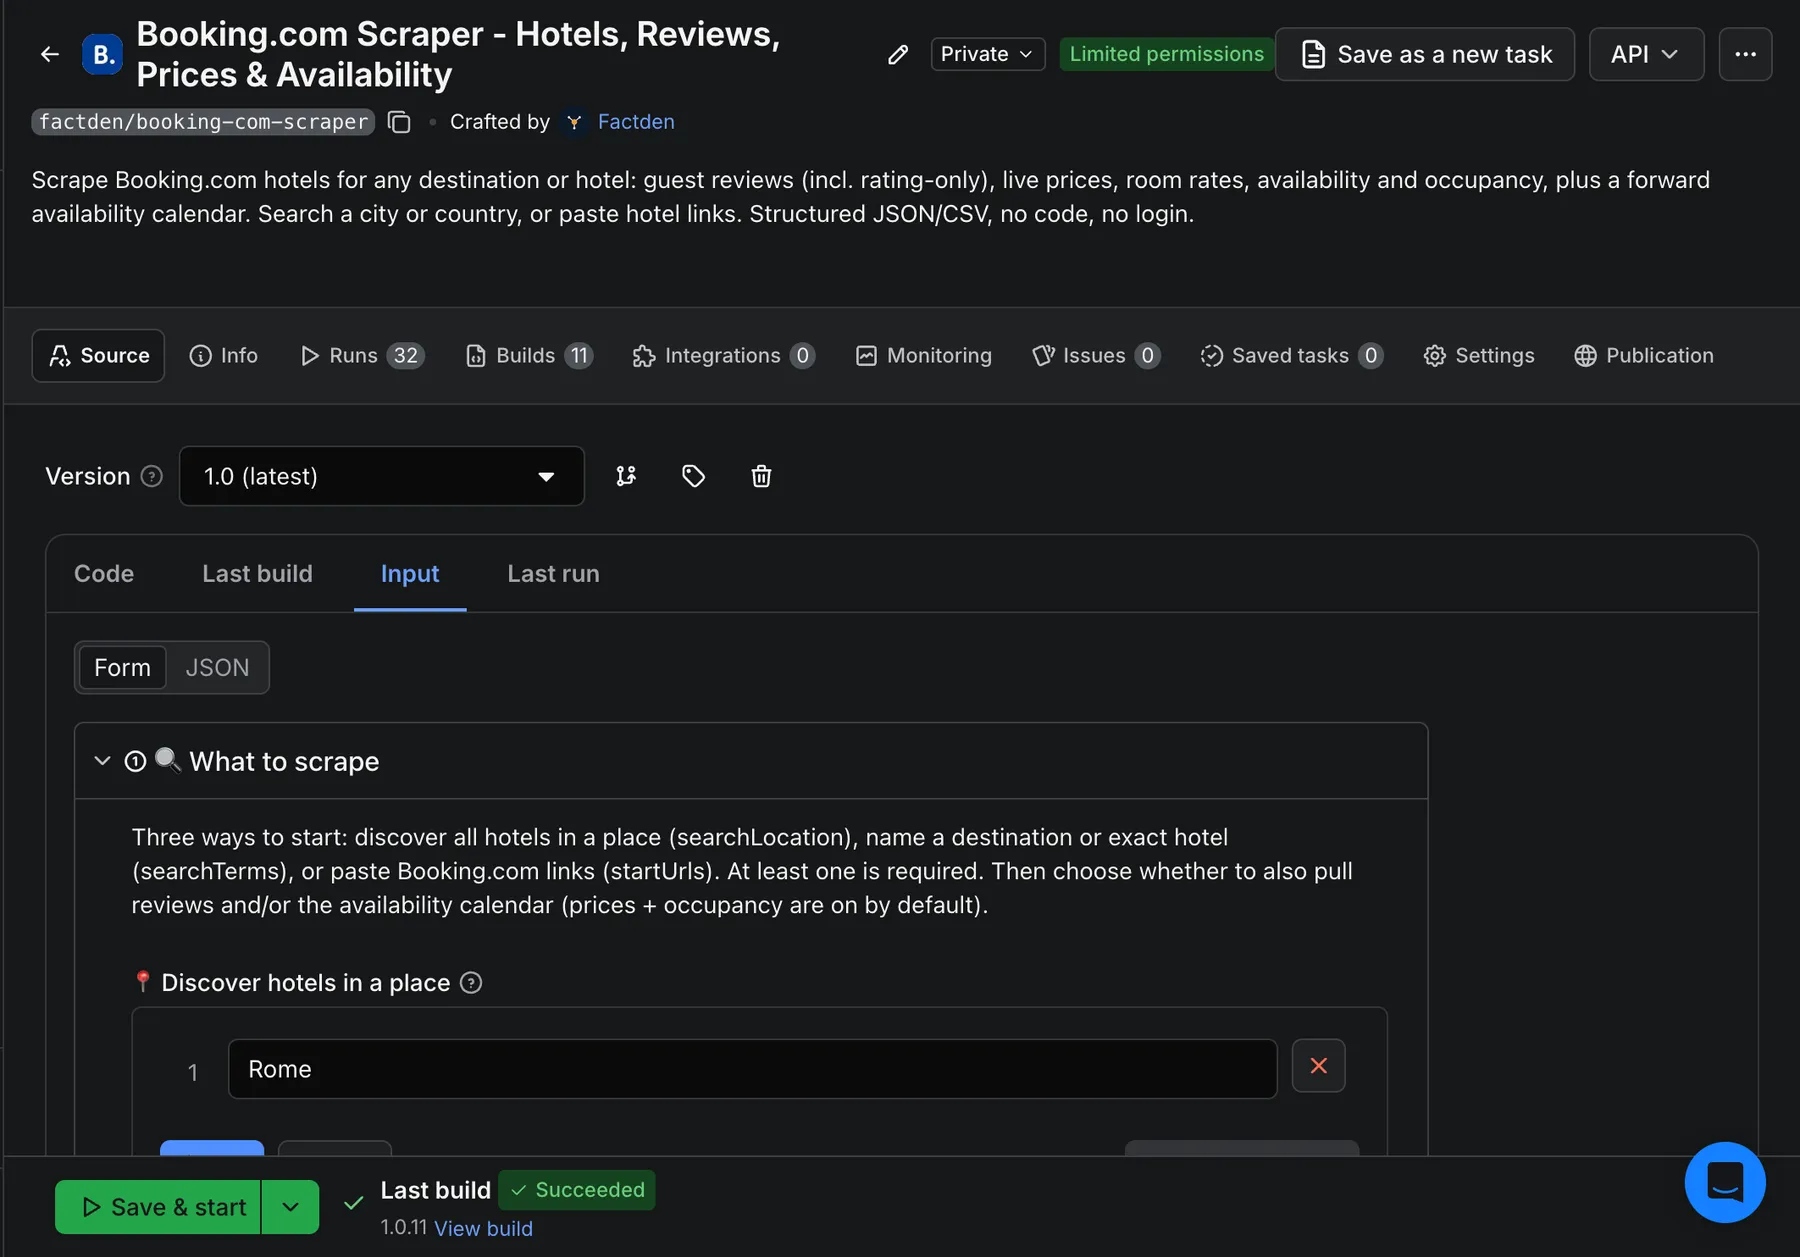Go back using the left arrow
1800x1257 pixels.
point(50,54)
